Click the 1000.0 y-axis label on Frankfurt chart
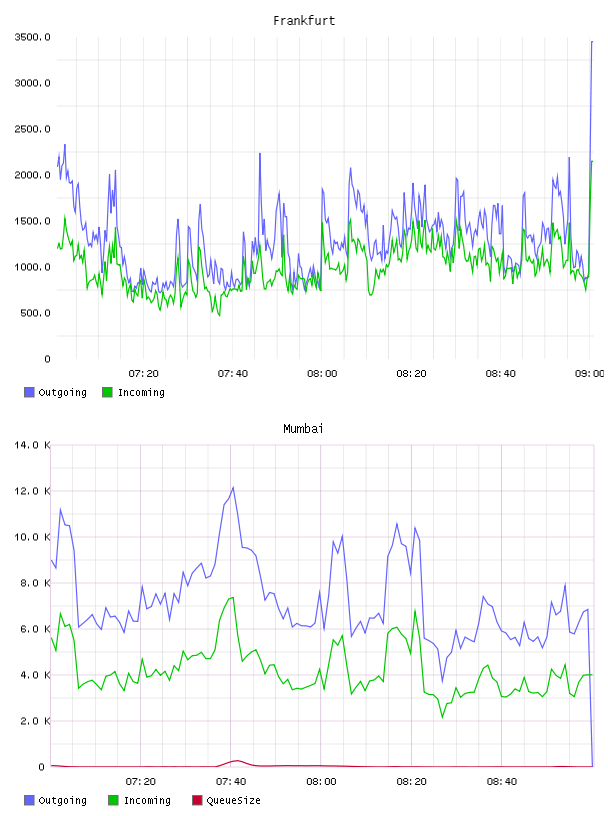Screen dimensions: 608x816 pos(32,267)
